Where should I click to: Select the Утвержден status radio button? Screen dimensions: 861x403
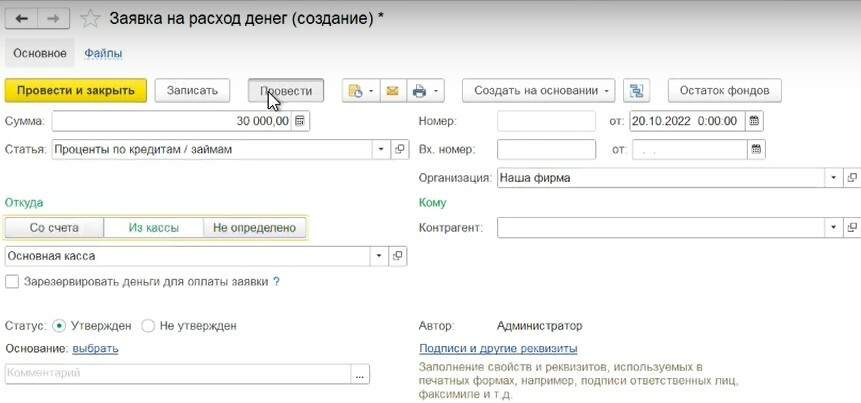[59, 326]
